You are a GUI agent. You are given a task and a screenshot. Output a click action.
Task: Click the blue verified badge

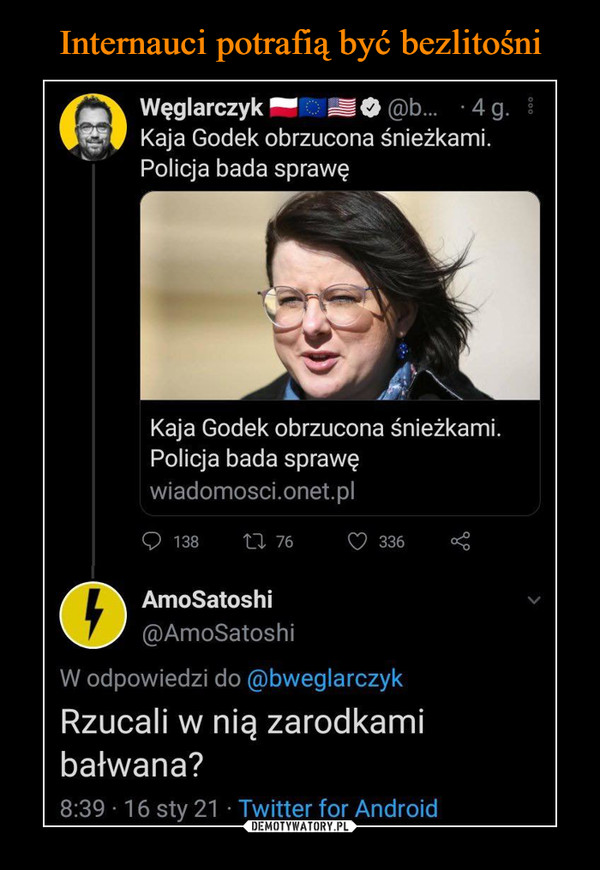(368, 108)
